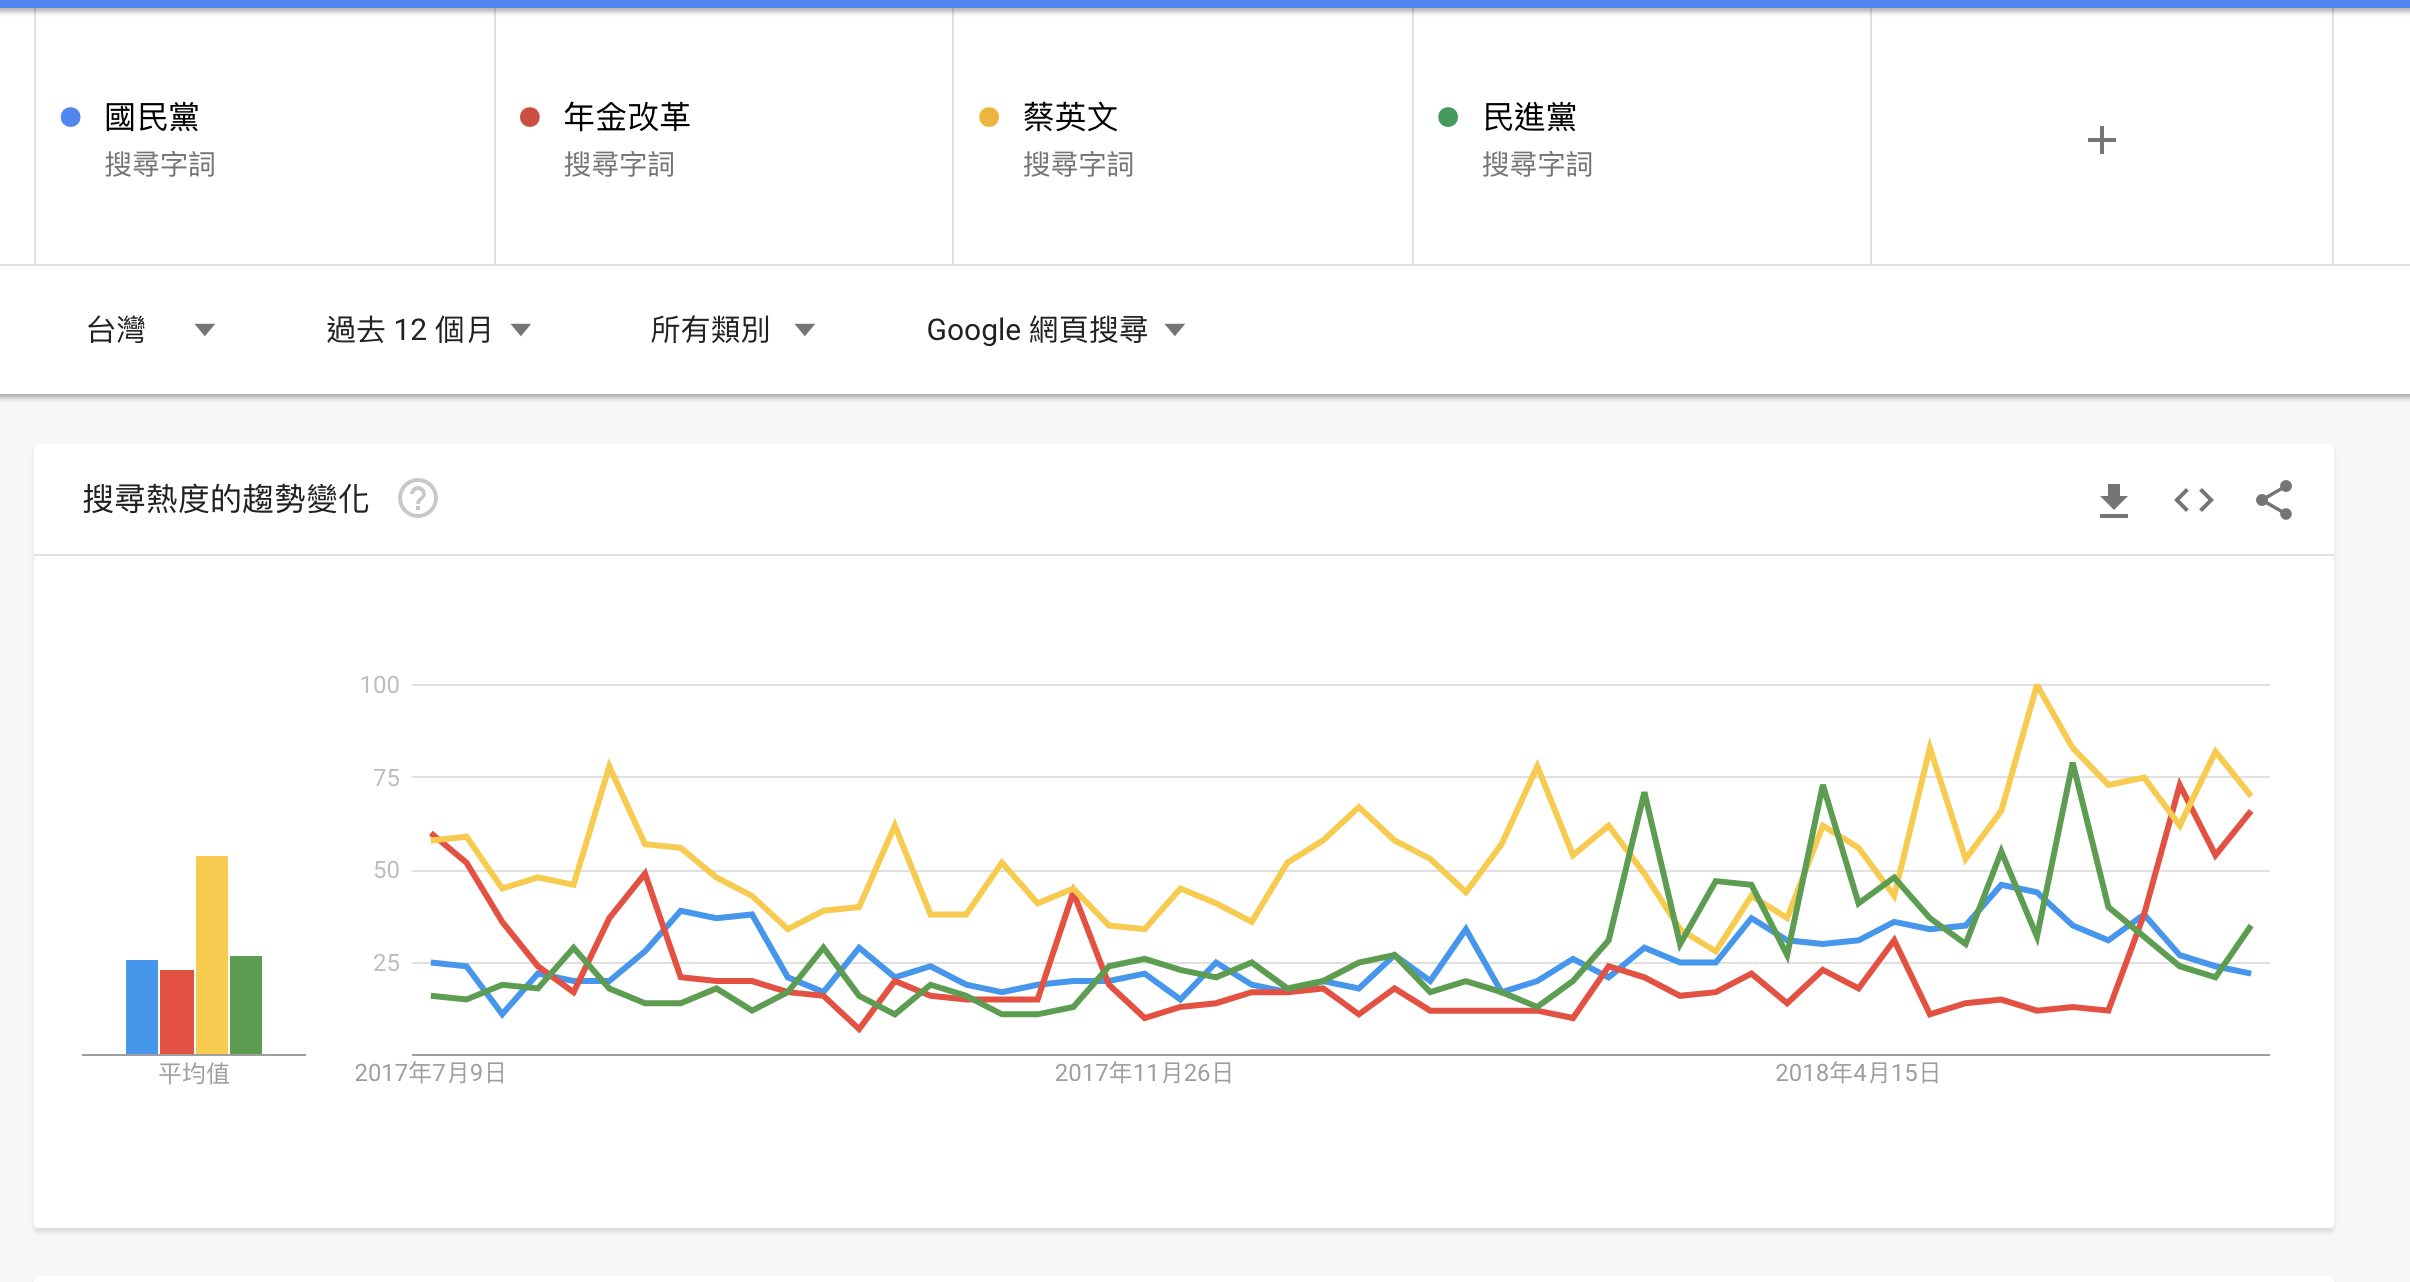Click the green dot beside 民進黨
The width and height of the screenshot is (2410, 1282).
click(x=1447, y=117)
